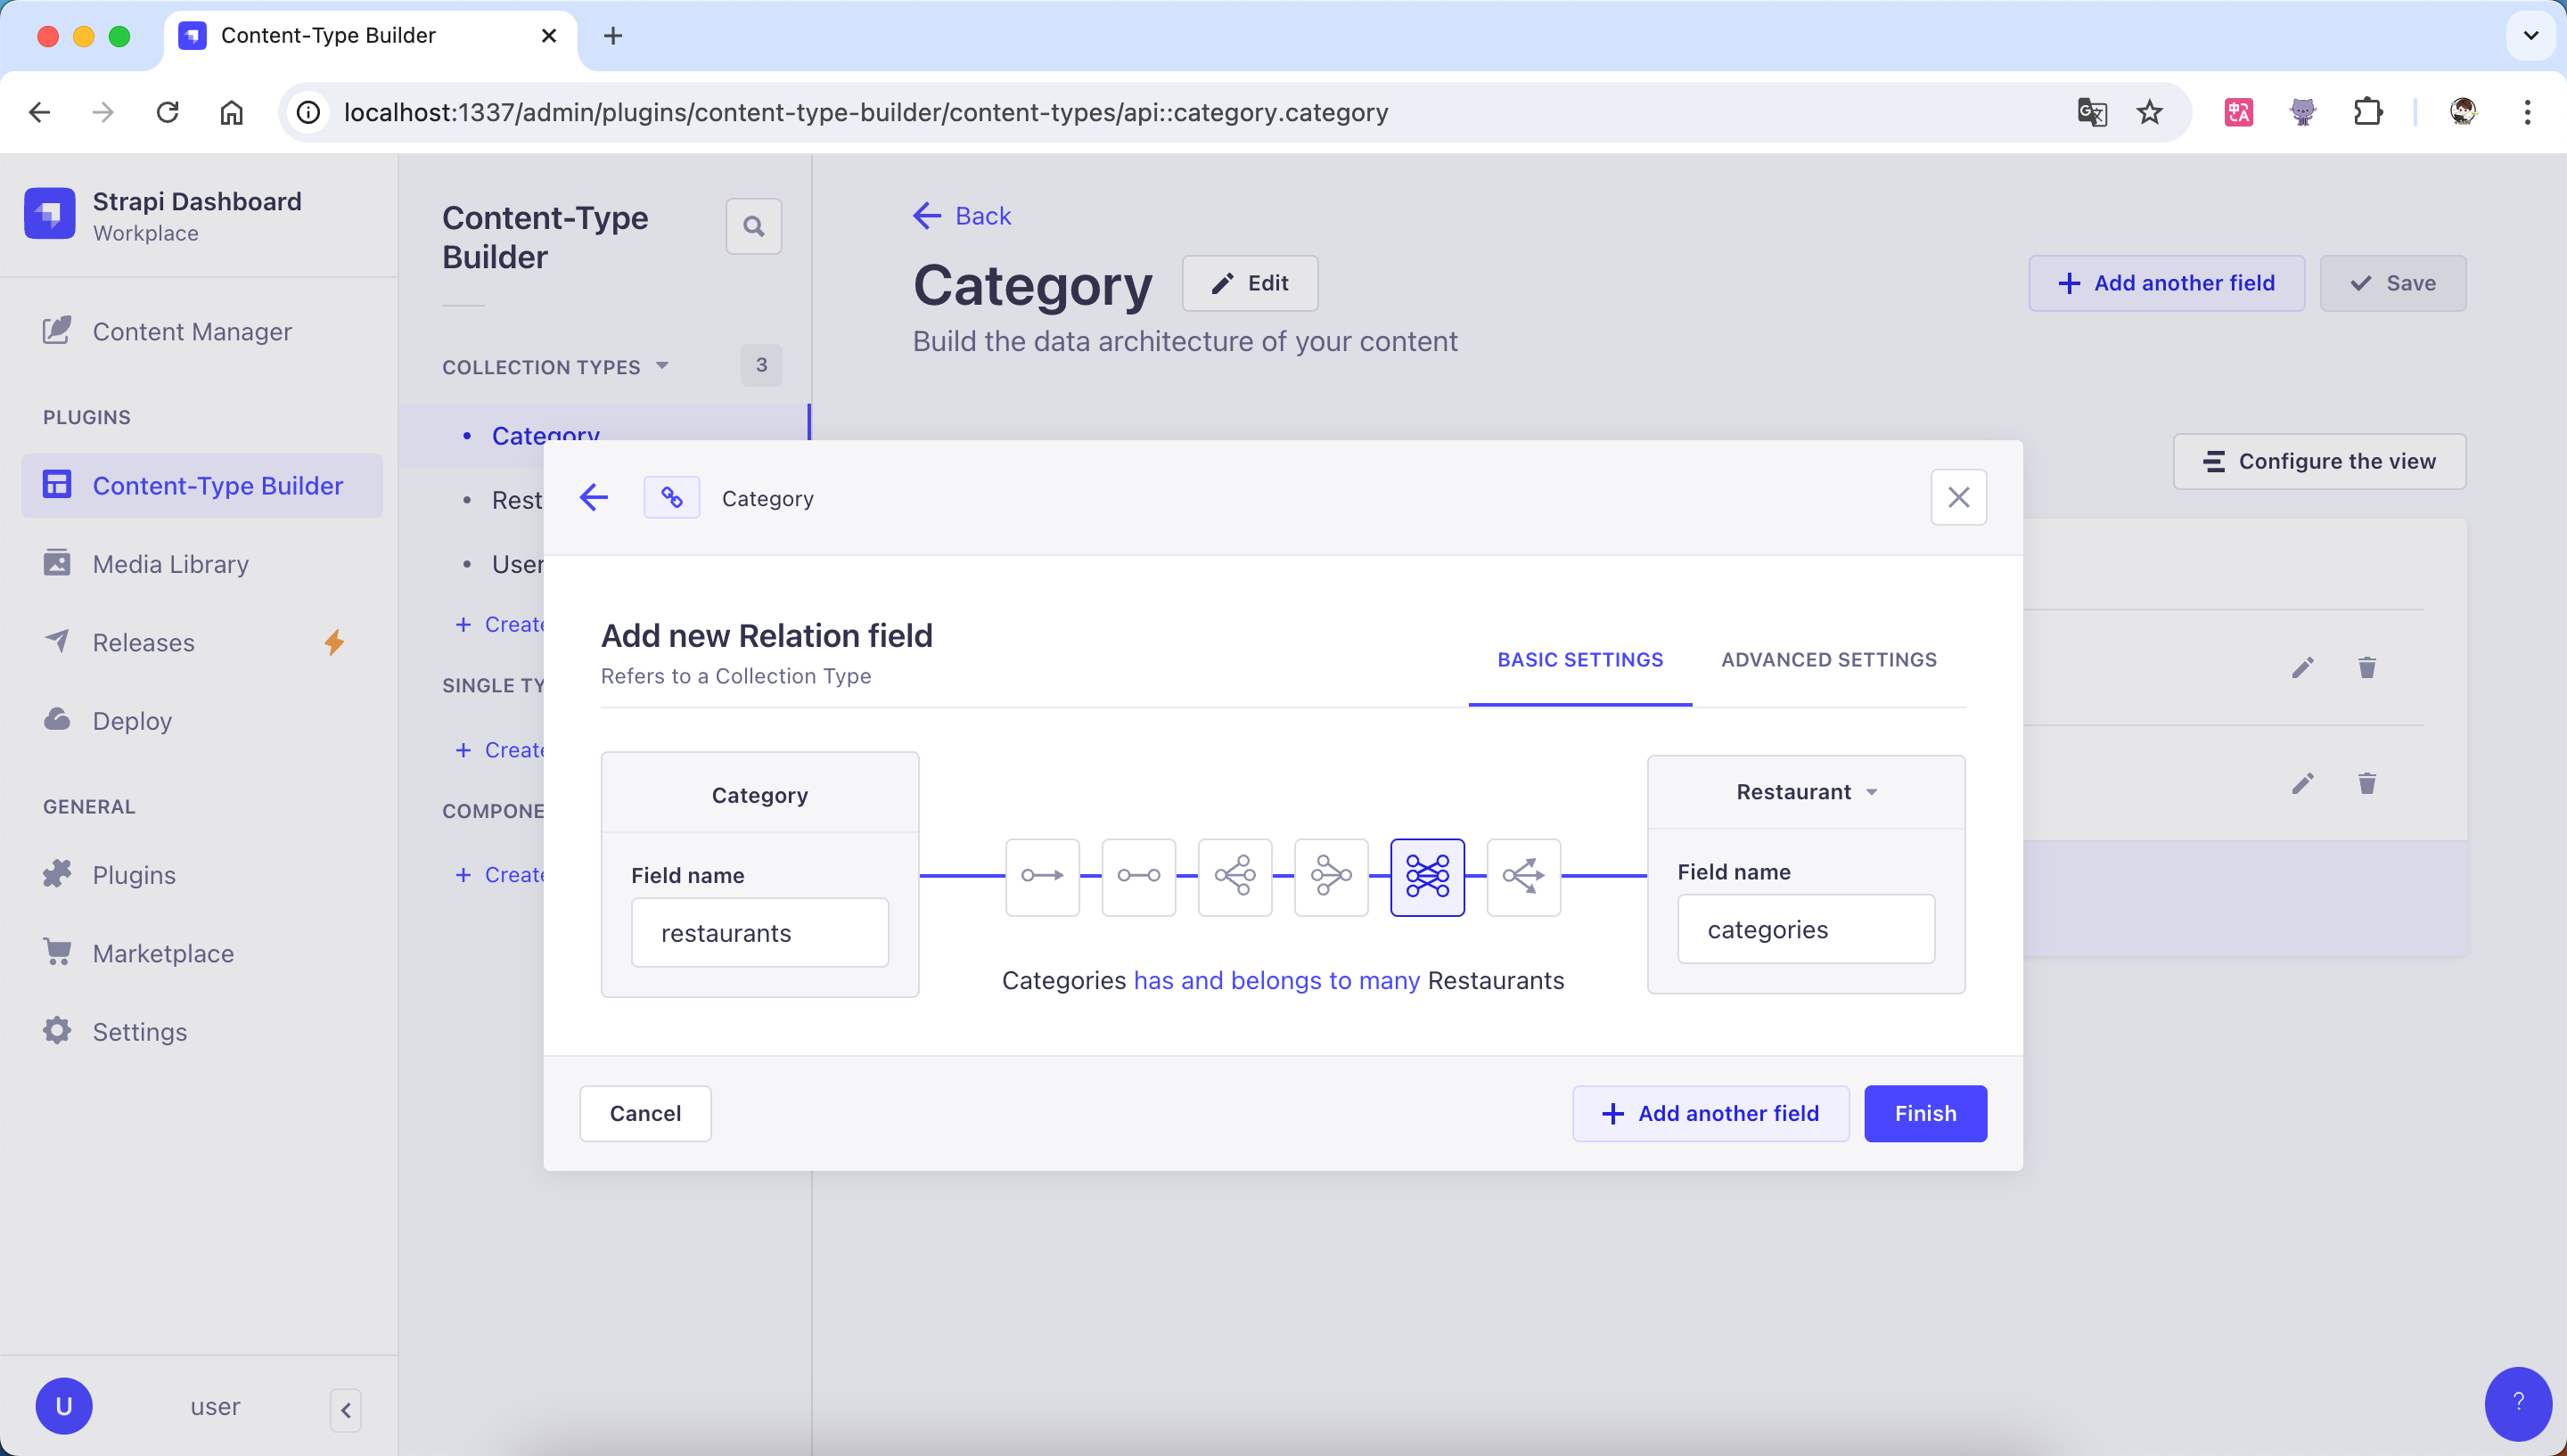Click the modal back arrow icon

coord(594,497)
